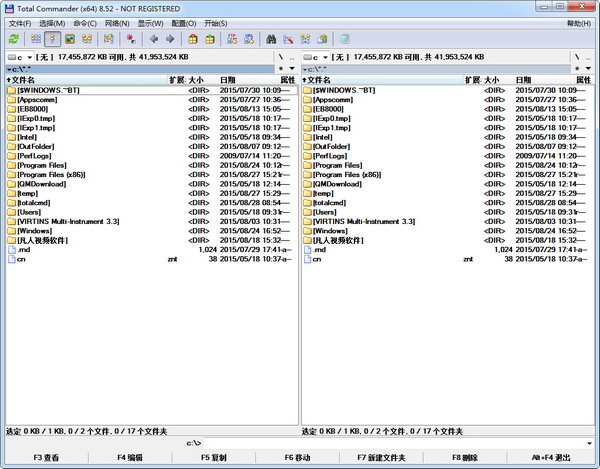Go to parent with left panel double-dot button
The height and width of the screenshot is (469, 600).
[292, 57]
